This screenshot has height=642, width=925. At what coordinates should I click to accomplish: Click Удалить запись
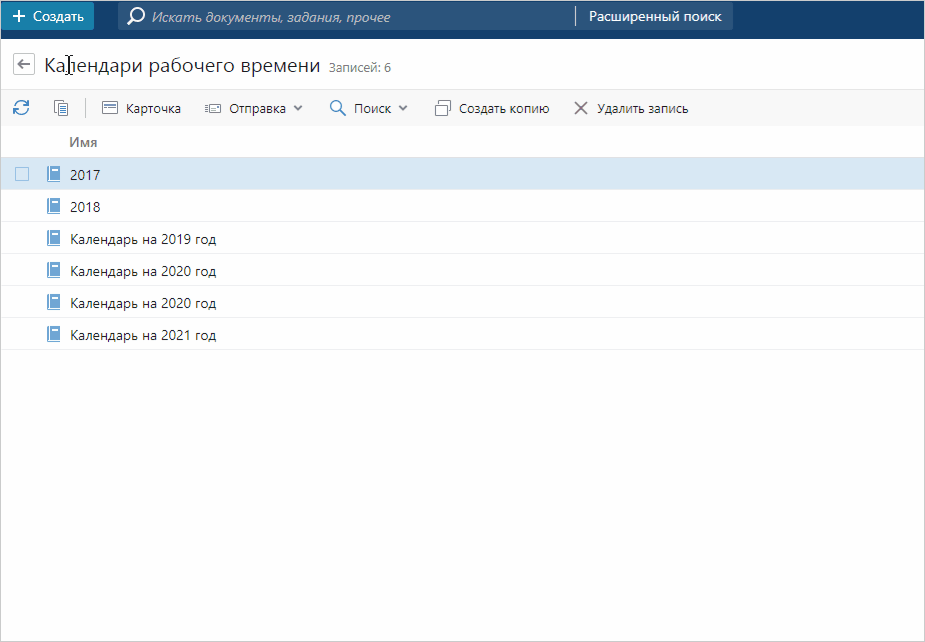630,108
